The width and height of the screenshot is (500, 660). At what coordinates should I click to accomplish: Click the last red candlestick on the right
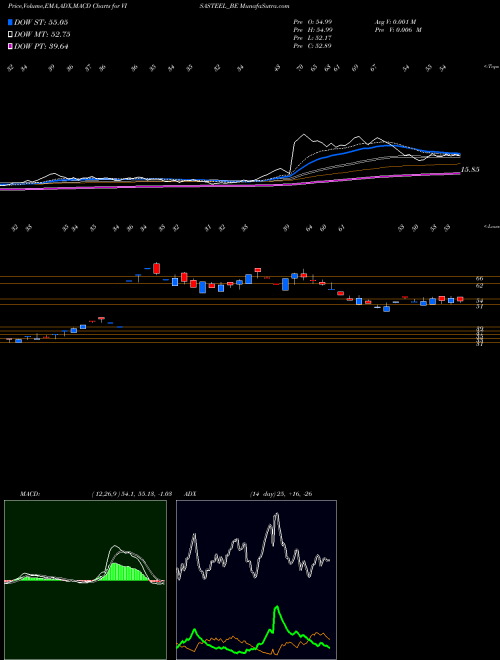pos(460,299)
